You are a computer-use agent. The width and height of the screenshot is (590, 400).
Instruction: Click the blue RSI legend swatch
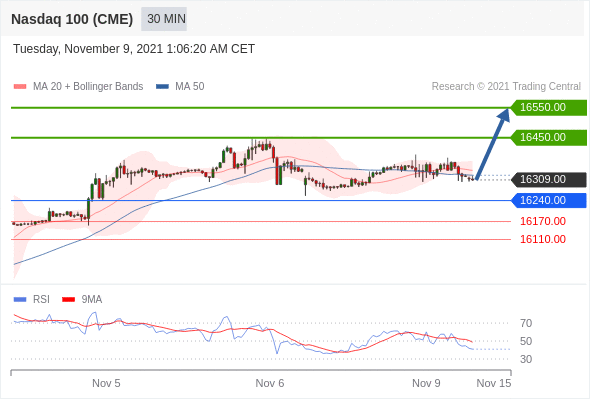pos(20,300)
